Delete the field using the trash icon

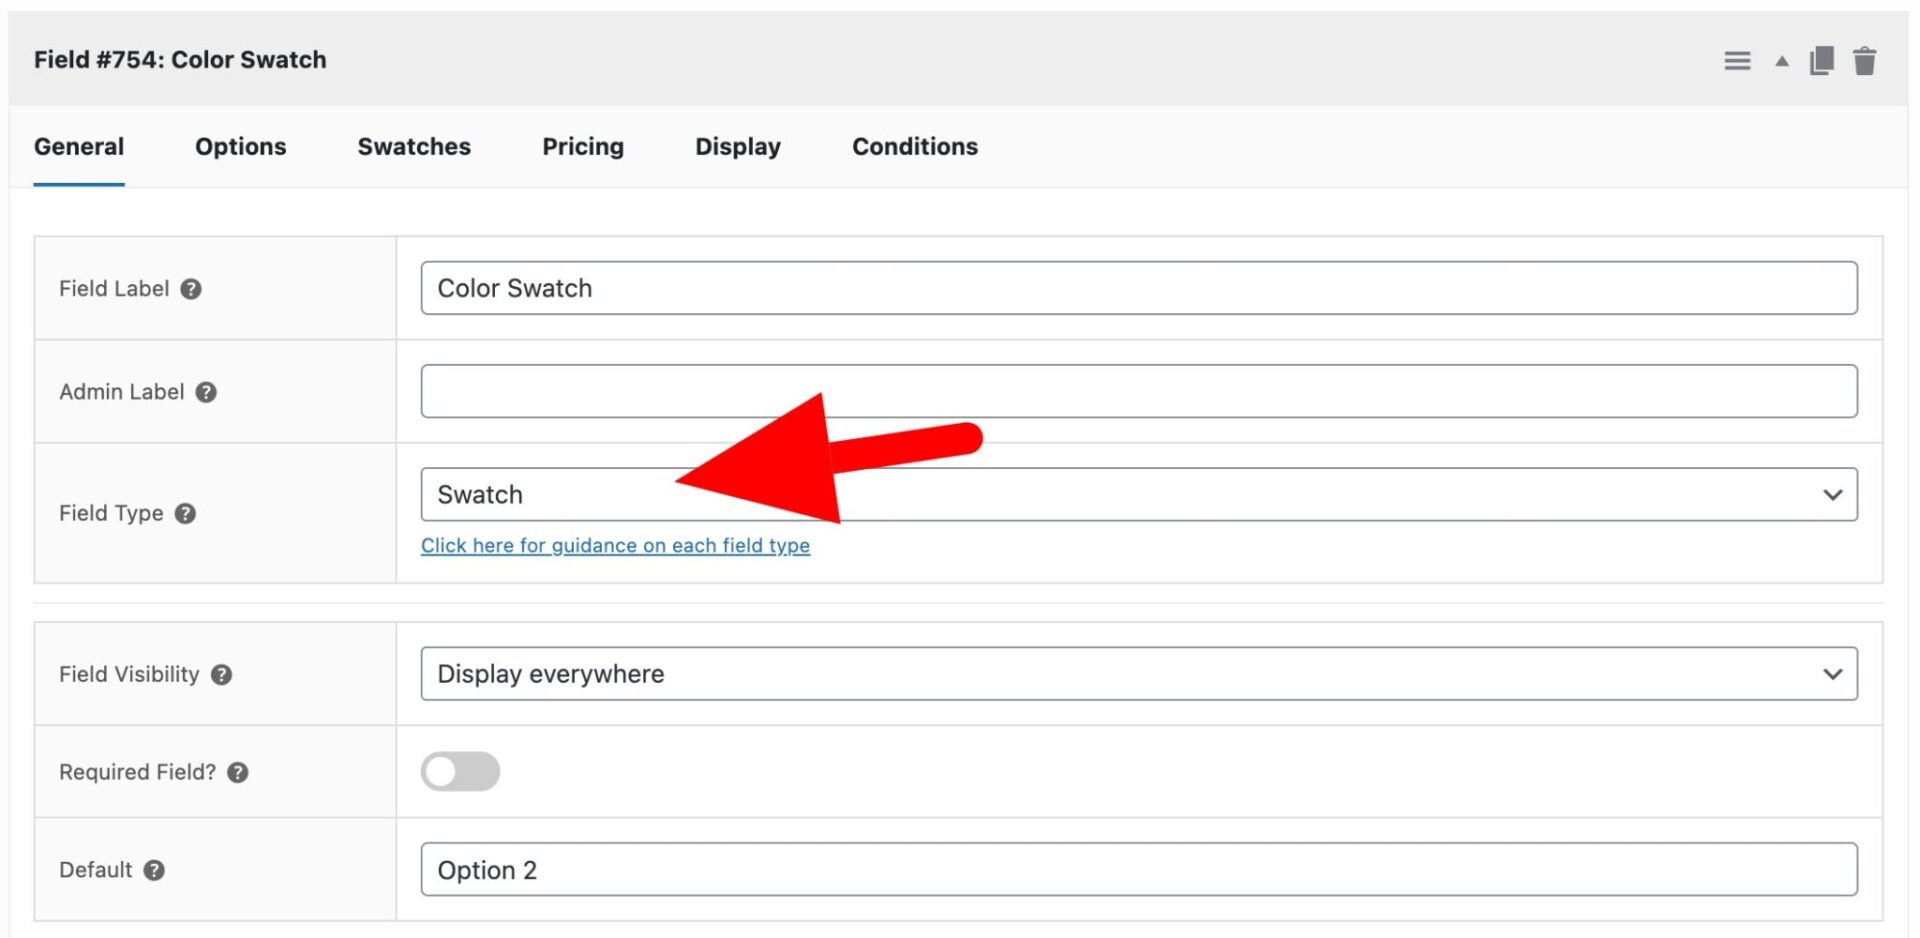tap(1865, 60)
